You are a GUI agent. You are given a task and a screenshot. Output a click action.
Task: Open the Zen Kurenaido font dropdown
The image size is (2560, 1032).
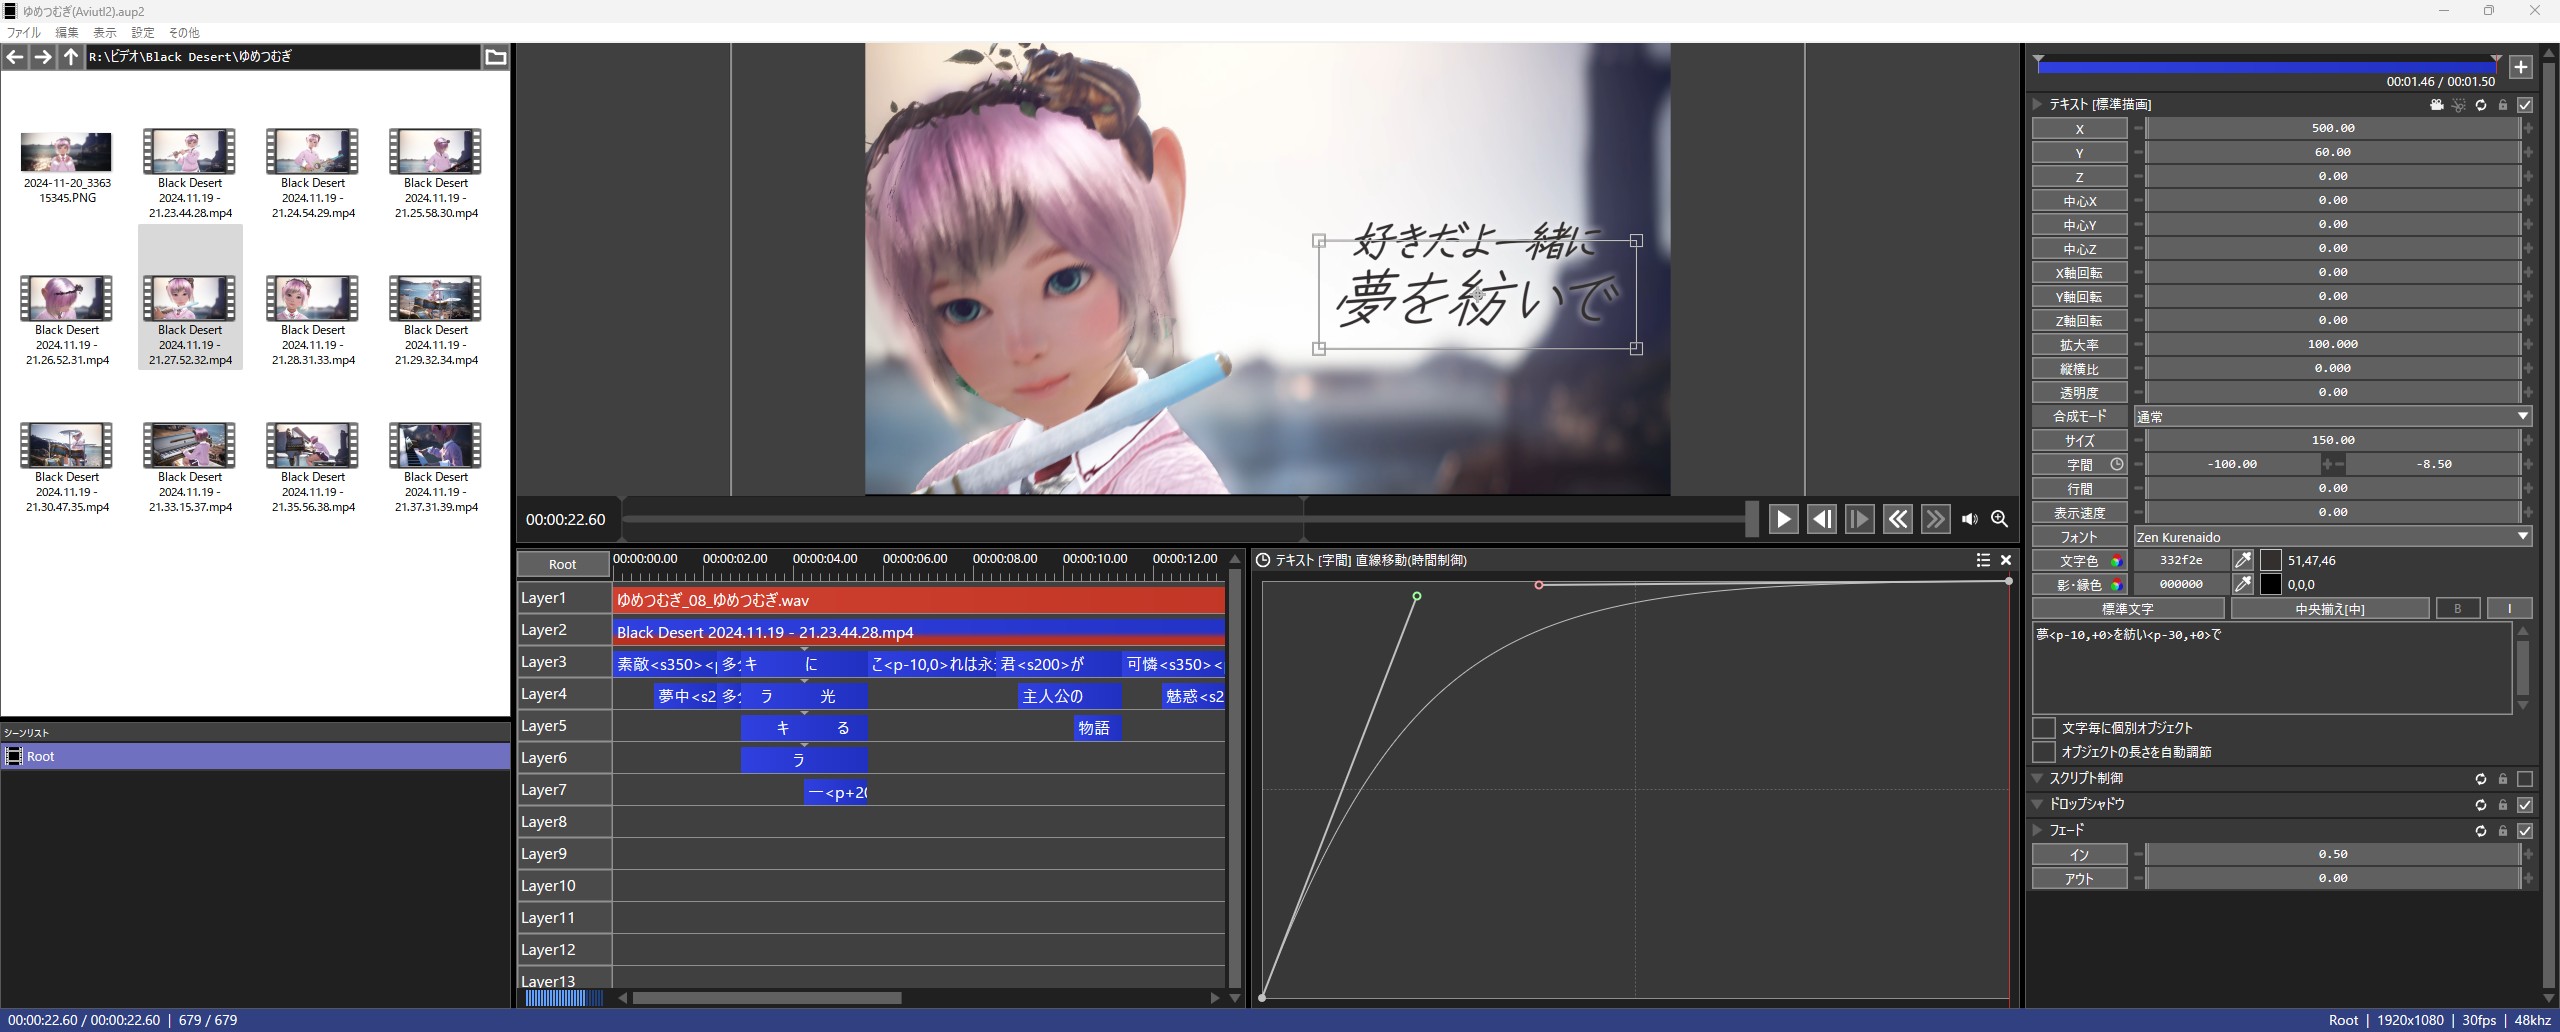tap(2331, 537)
